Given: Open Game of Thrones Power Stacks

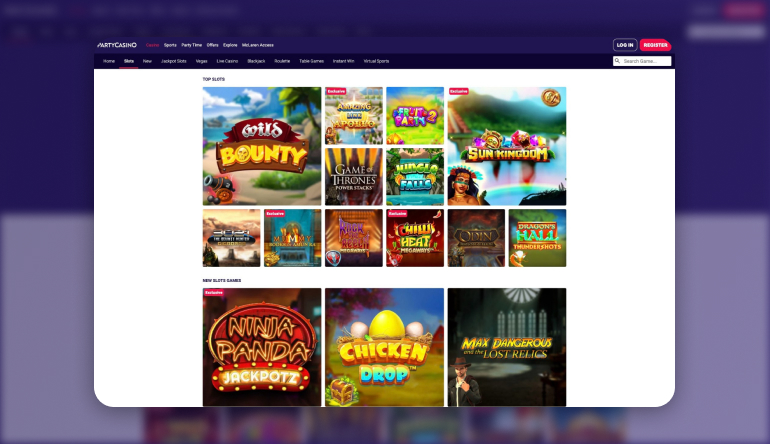Looking at the screenshot, I should point(354,177).
